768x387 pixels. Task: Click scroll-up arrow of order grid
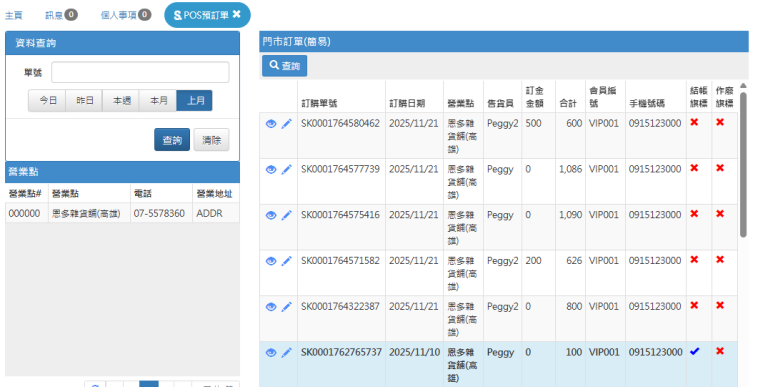coord(743,86)
